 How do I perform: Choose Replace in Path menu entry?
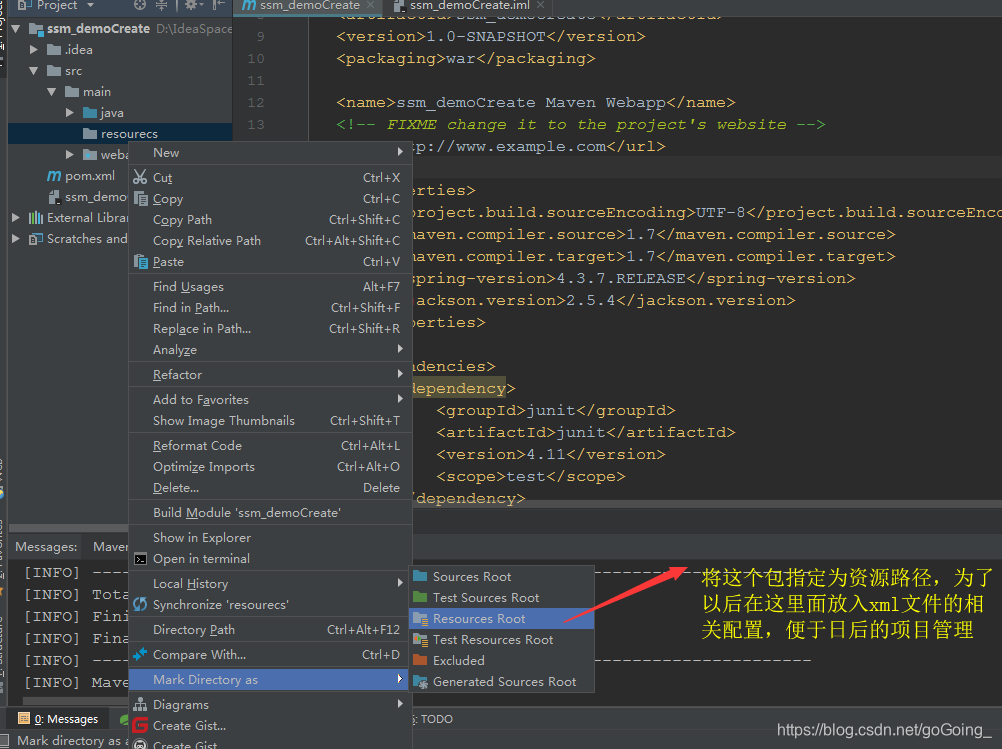[270, 328]
